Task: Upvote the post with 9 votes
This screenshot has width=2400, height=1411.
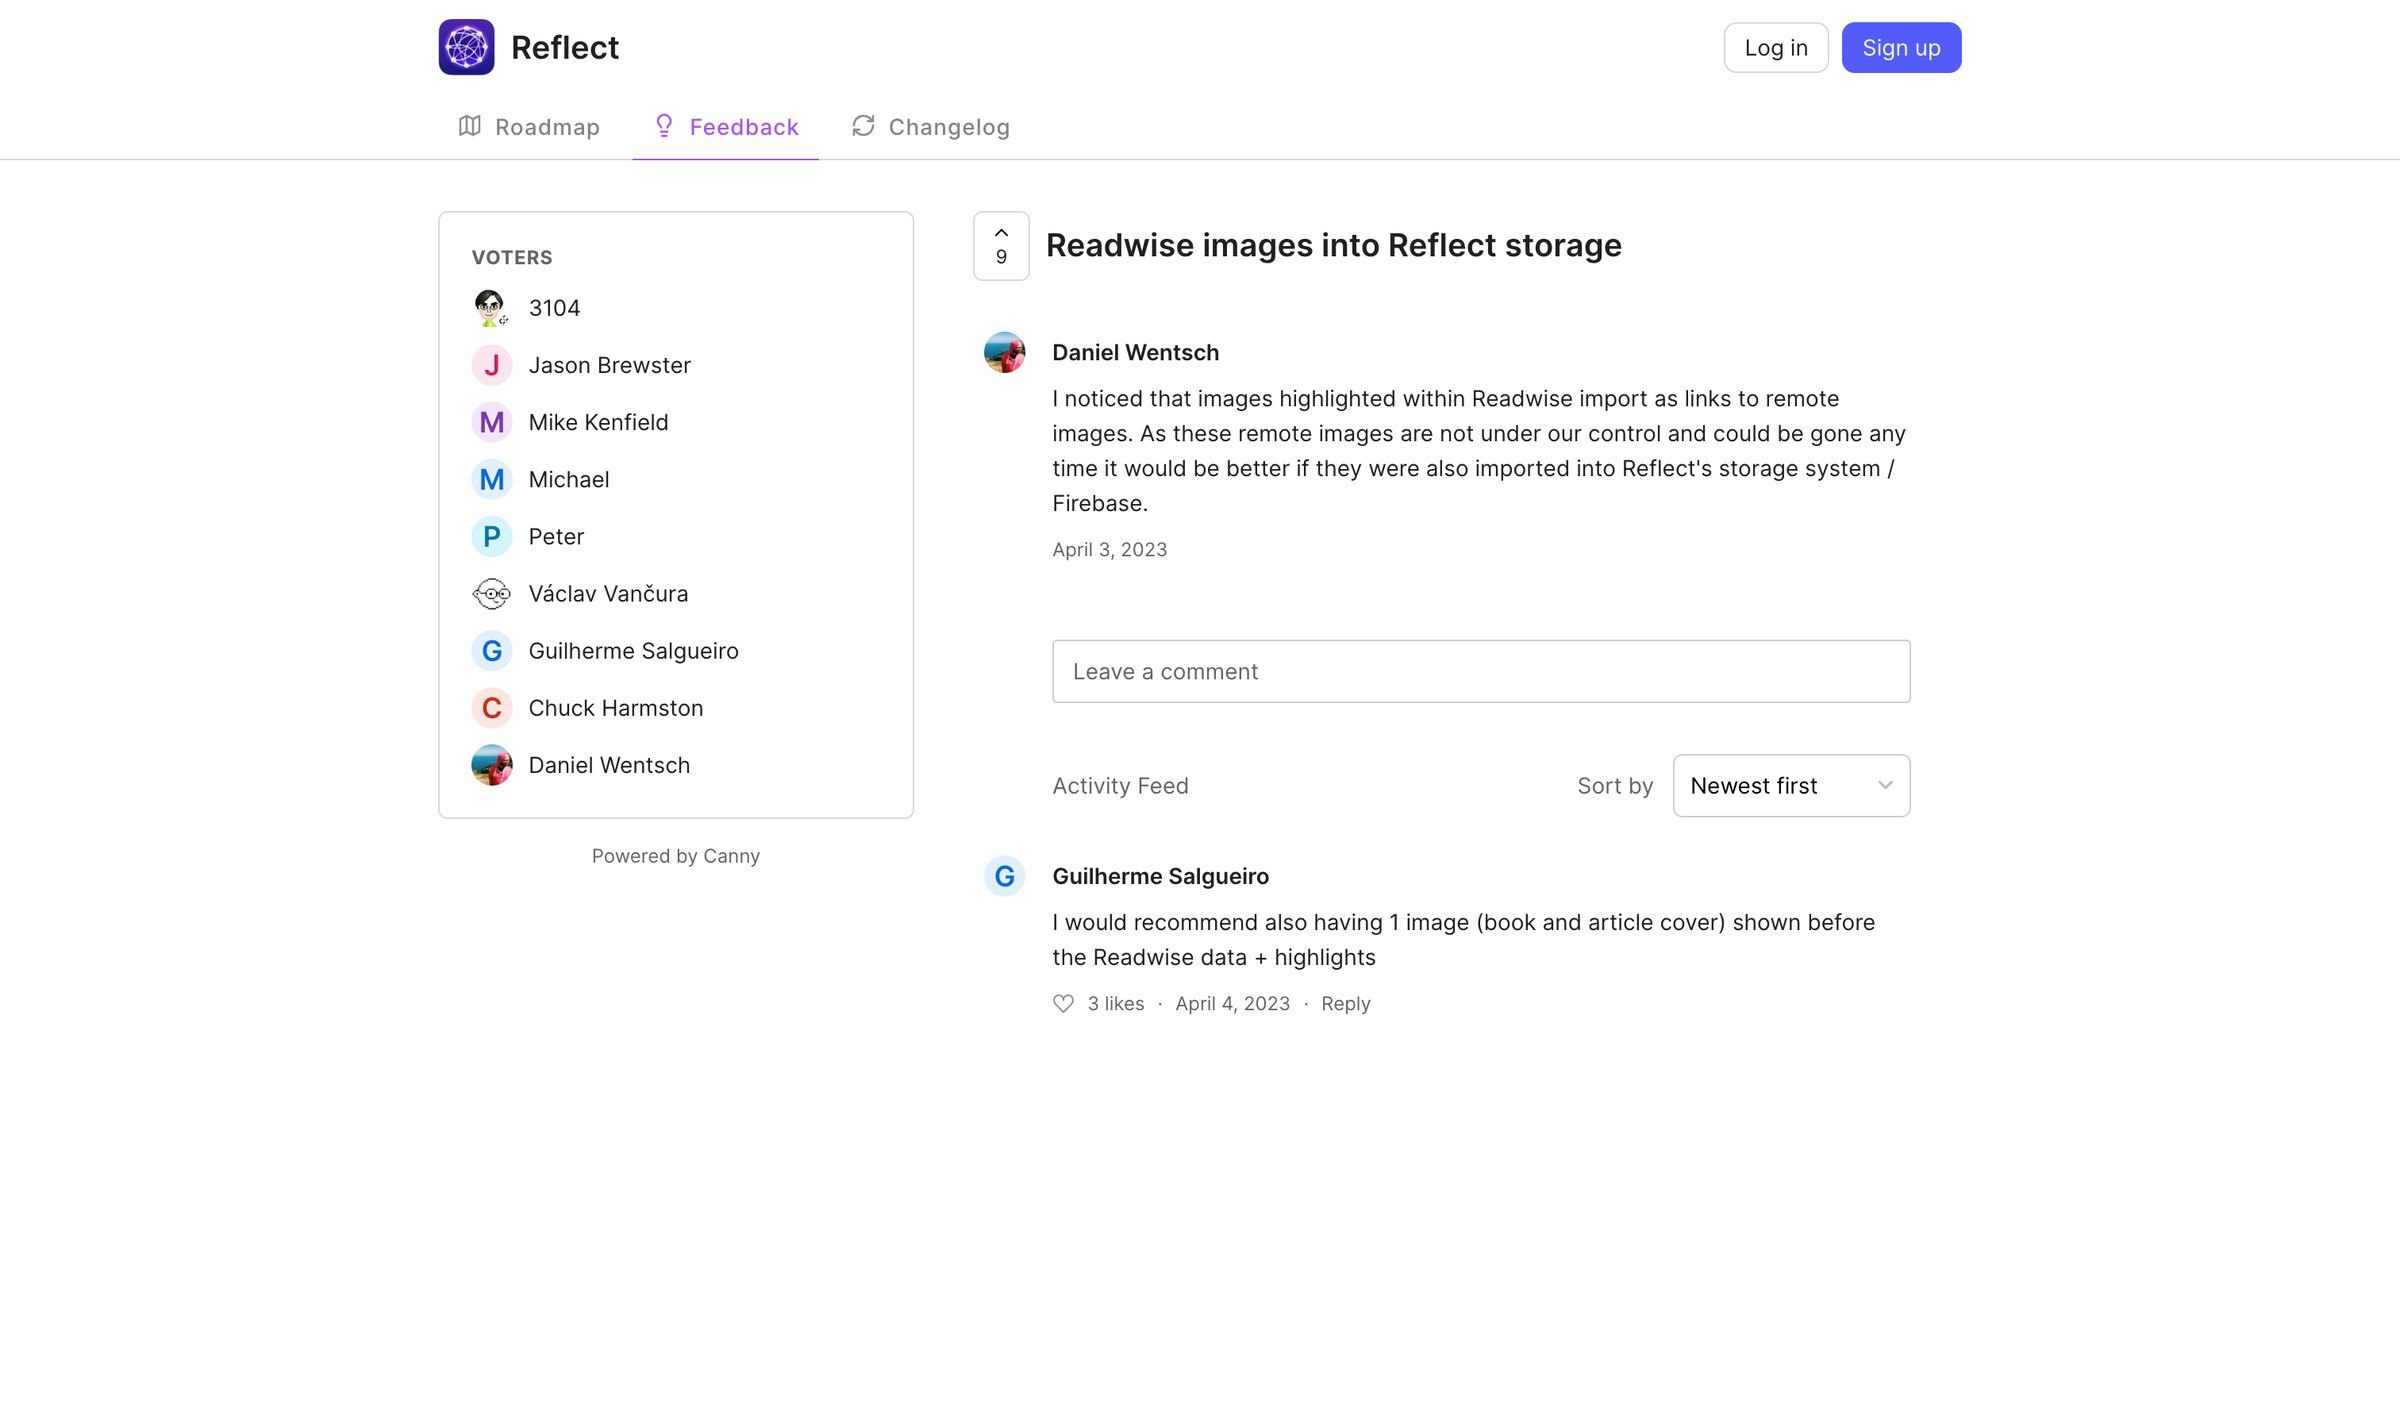Action: pyautogui.click(x=1001, y=246)
